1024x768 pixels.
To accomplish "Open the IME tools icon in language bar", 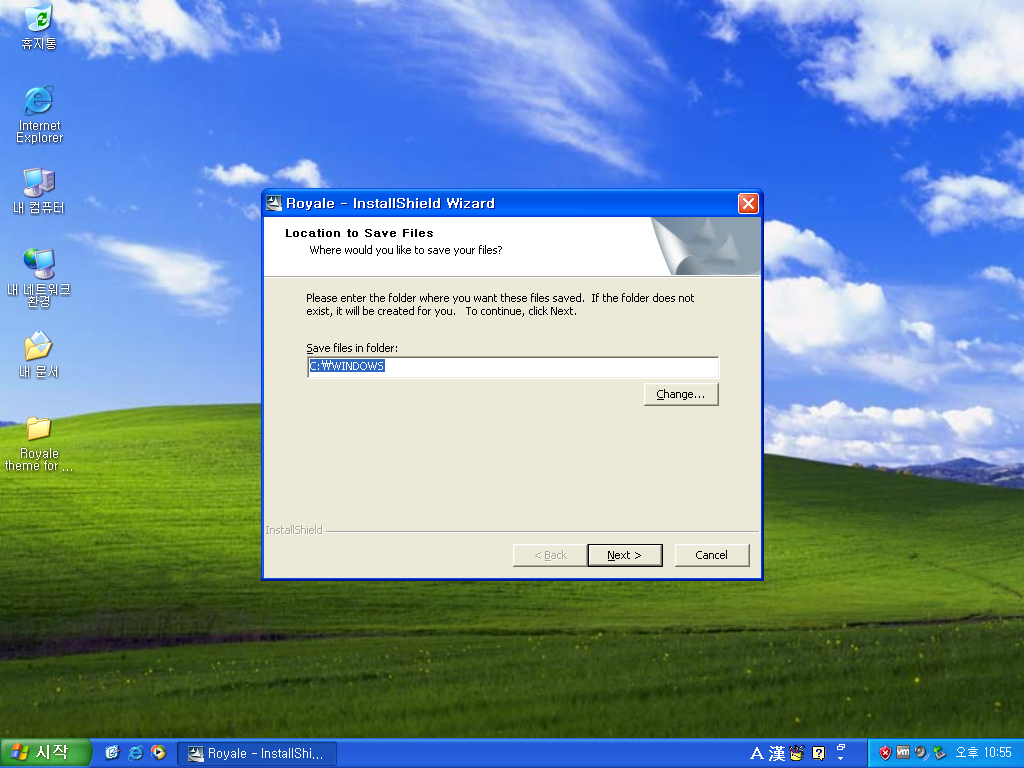I will point(797,753).
